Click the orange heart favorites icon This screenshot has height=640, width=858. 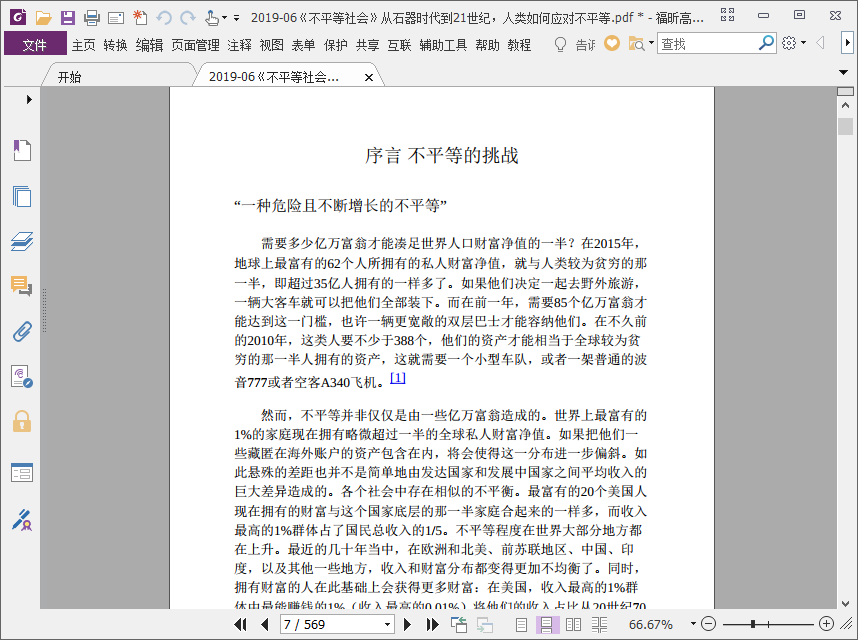(612, 43)
